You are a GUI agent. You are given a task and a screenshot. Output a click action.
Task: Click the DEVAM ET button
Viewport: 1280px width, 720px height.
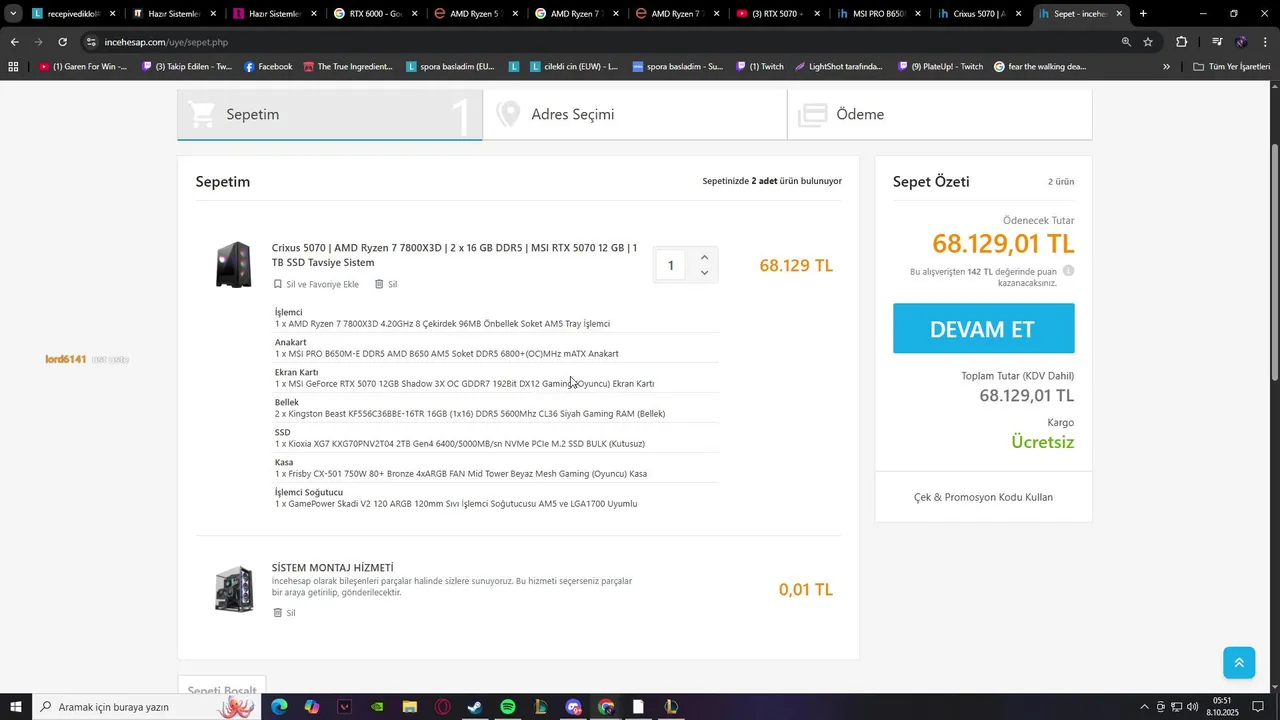[x=984, y=329]
